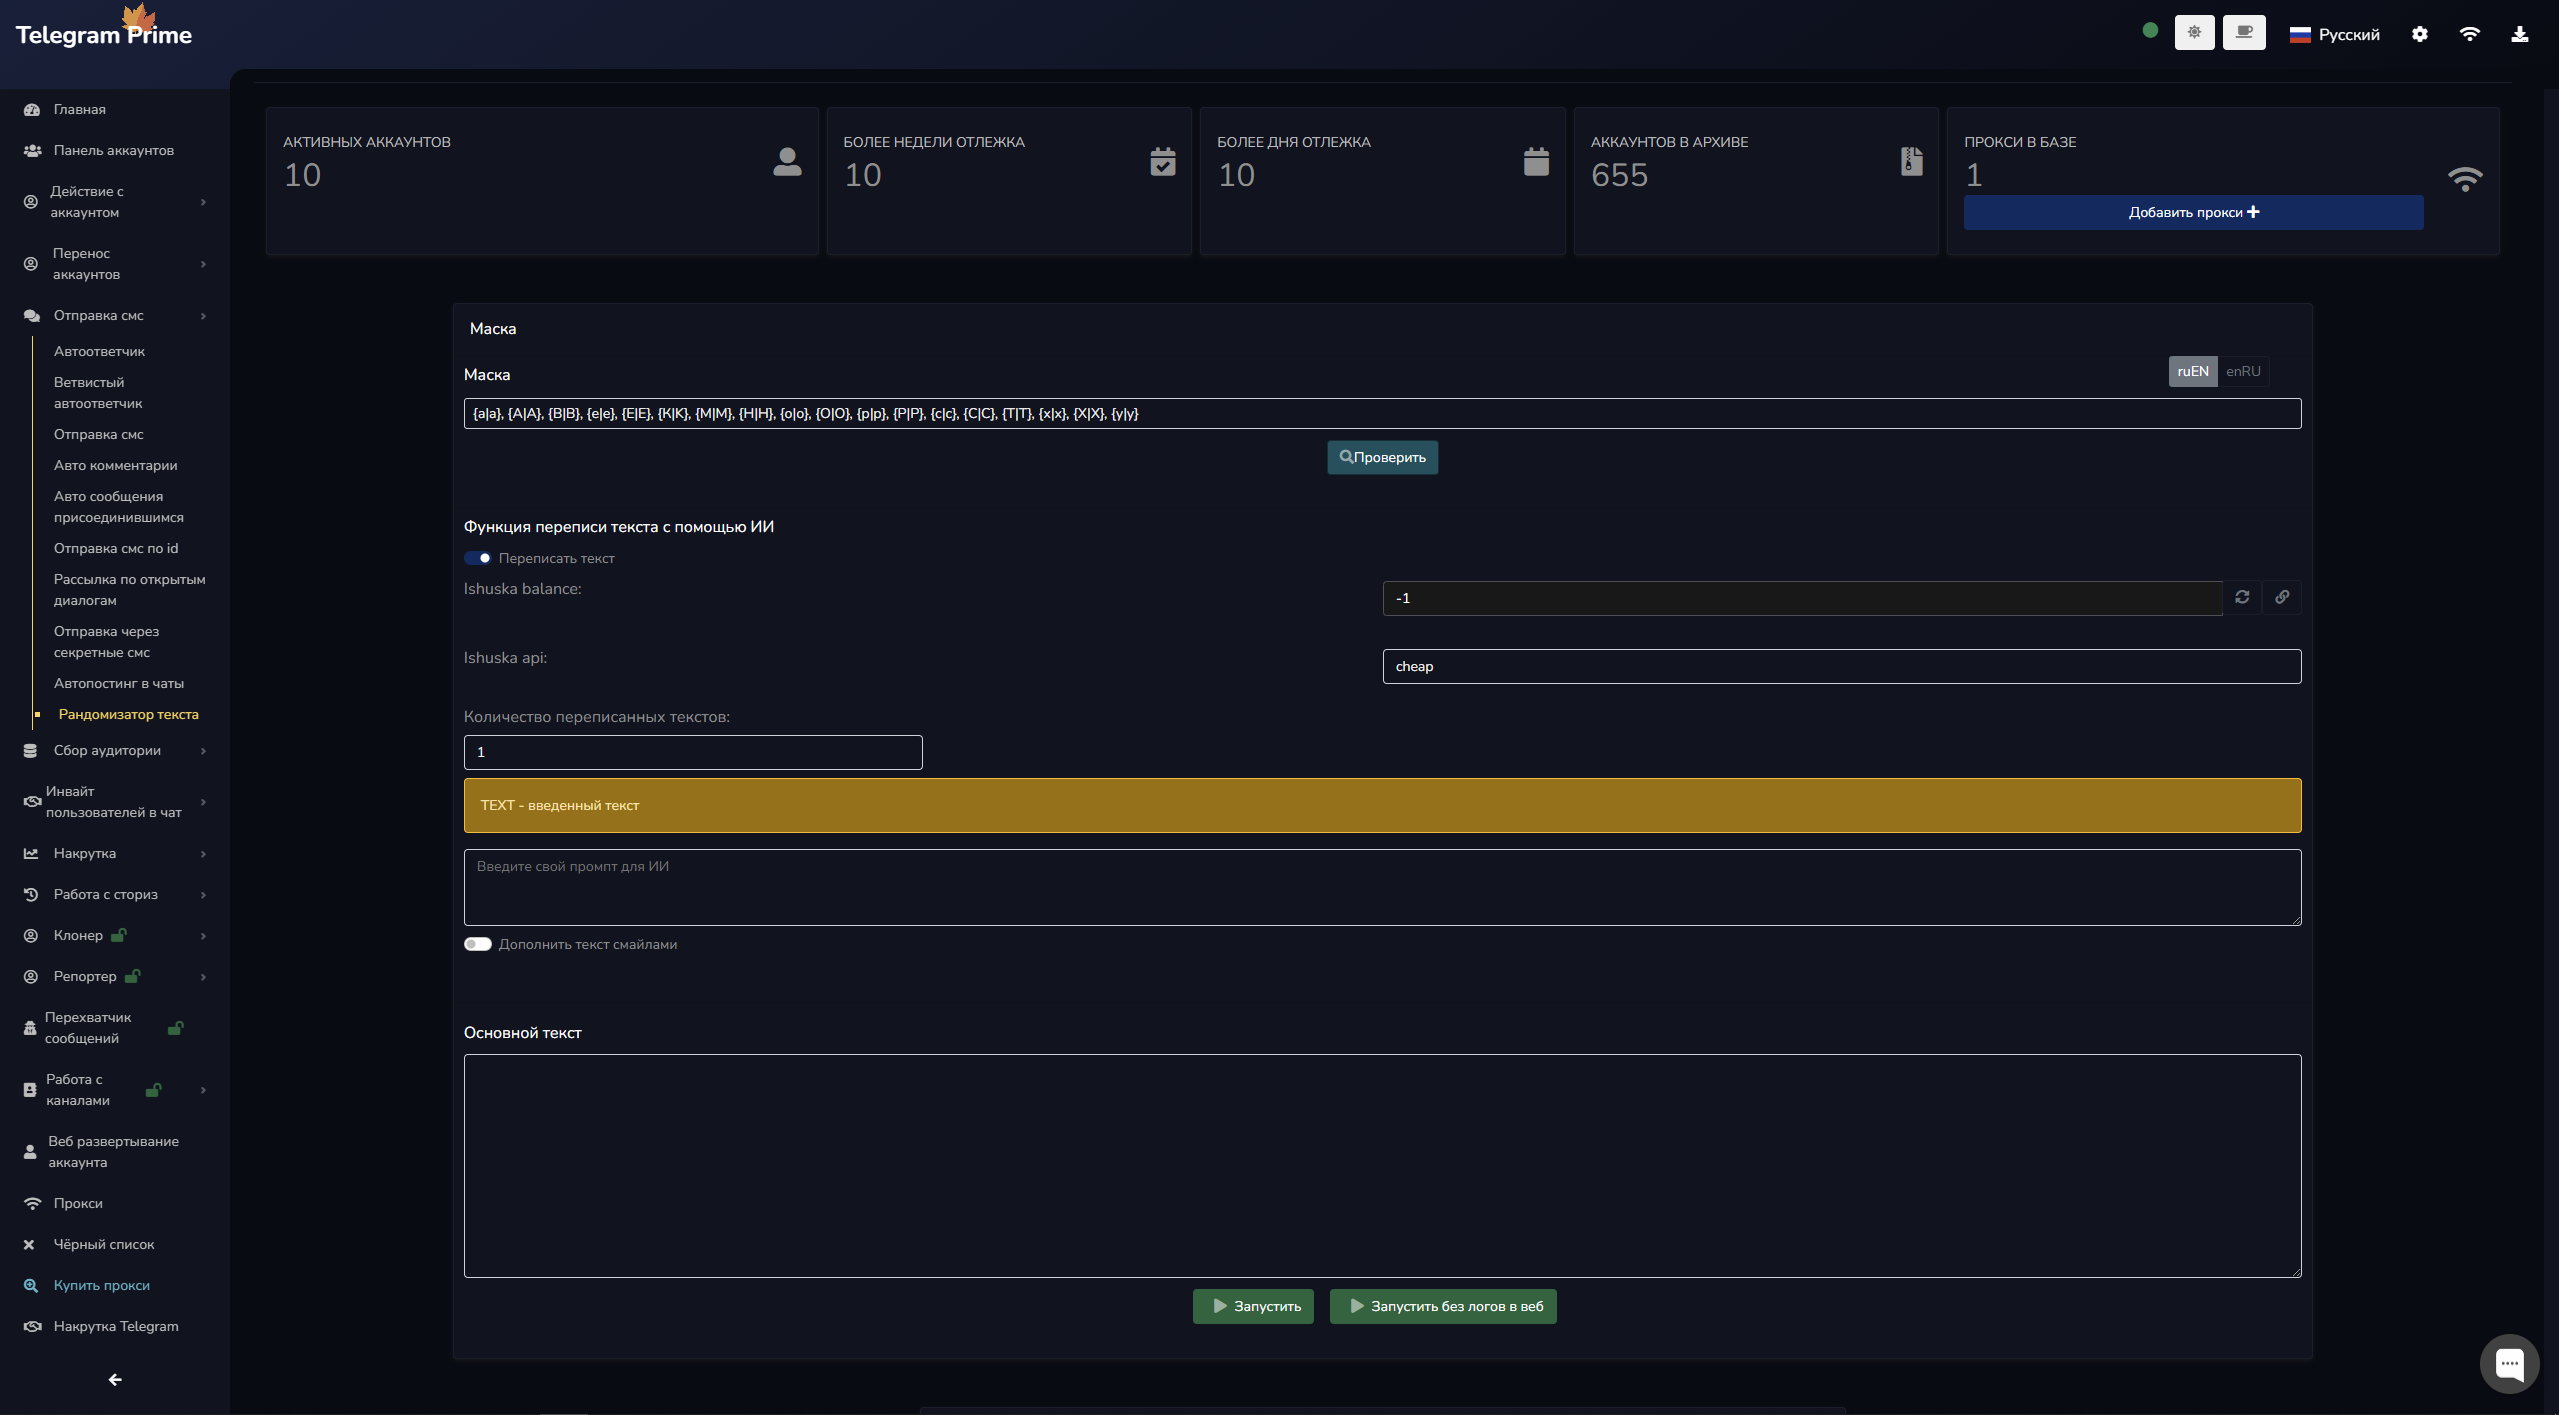This screenshot has height=1415, width=2559.
Task: Open Панель аккаунтов page
Action: pos(115,150)
